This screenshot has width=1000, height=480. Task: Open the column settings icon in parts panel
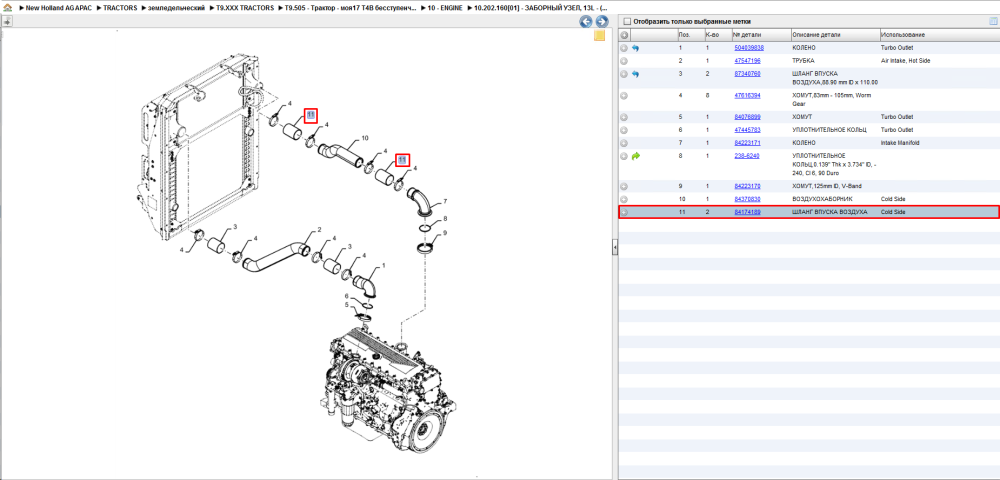992,21
